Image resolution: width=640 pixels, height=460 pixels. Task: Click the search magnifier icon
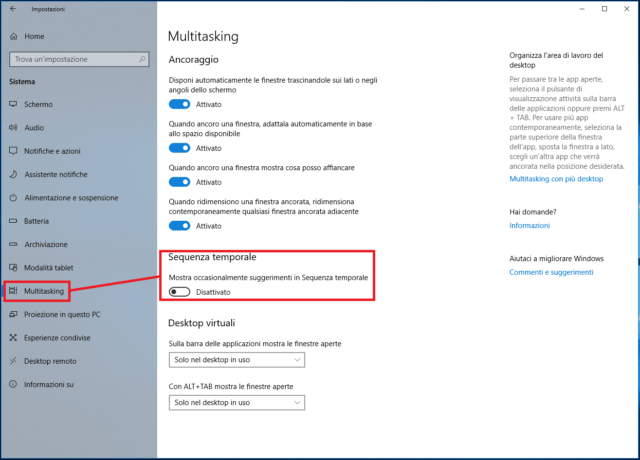pyautogui.click(x=144, y=60)
